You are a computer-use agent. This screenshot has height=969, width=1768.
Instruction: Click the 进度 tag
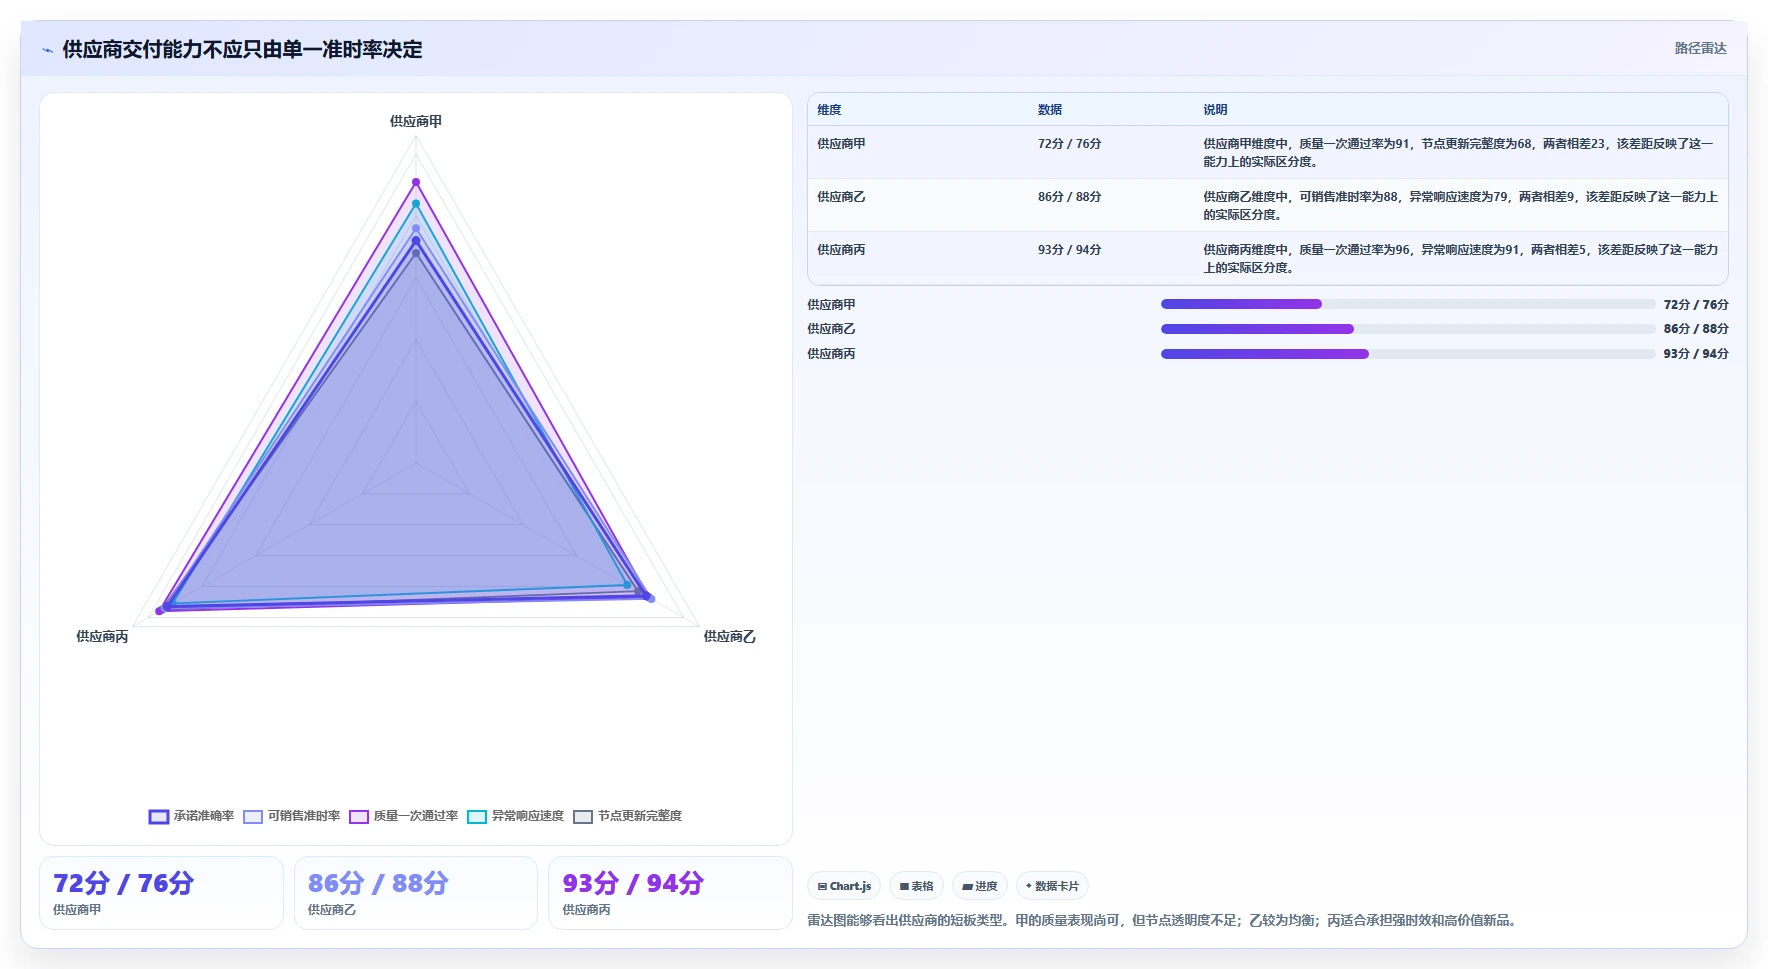pos(980,886)
